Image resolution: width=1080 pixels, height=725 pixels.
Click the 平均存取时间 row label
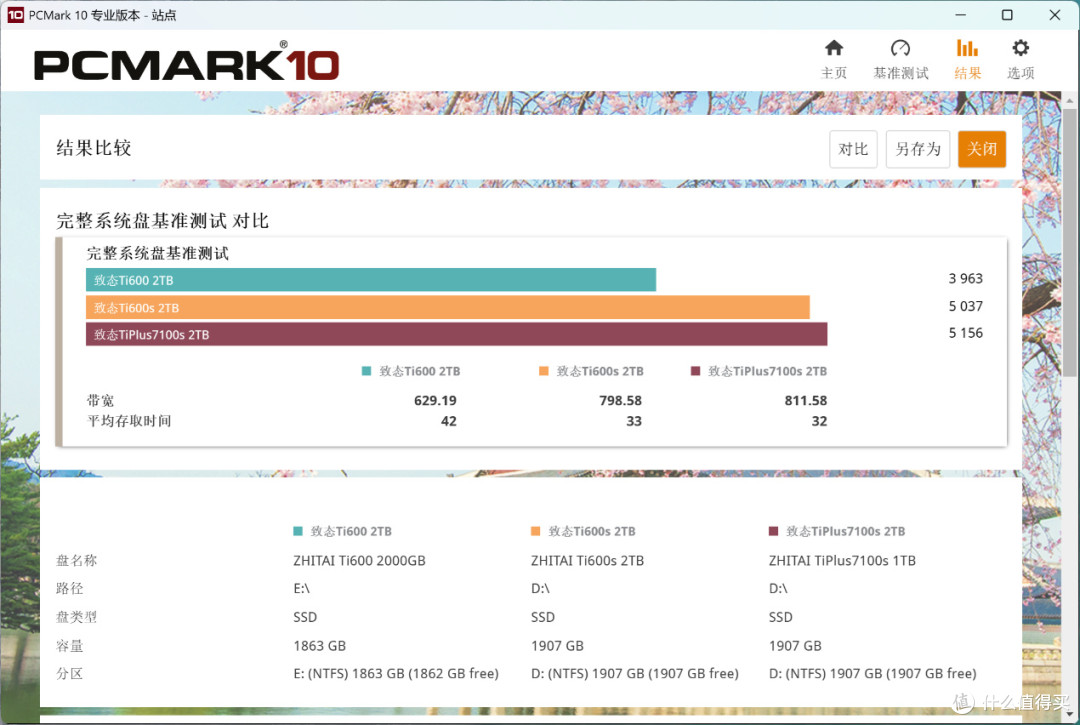click(x=129, y=421)
